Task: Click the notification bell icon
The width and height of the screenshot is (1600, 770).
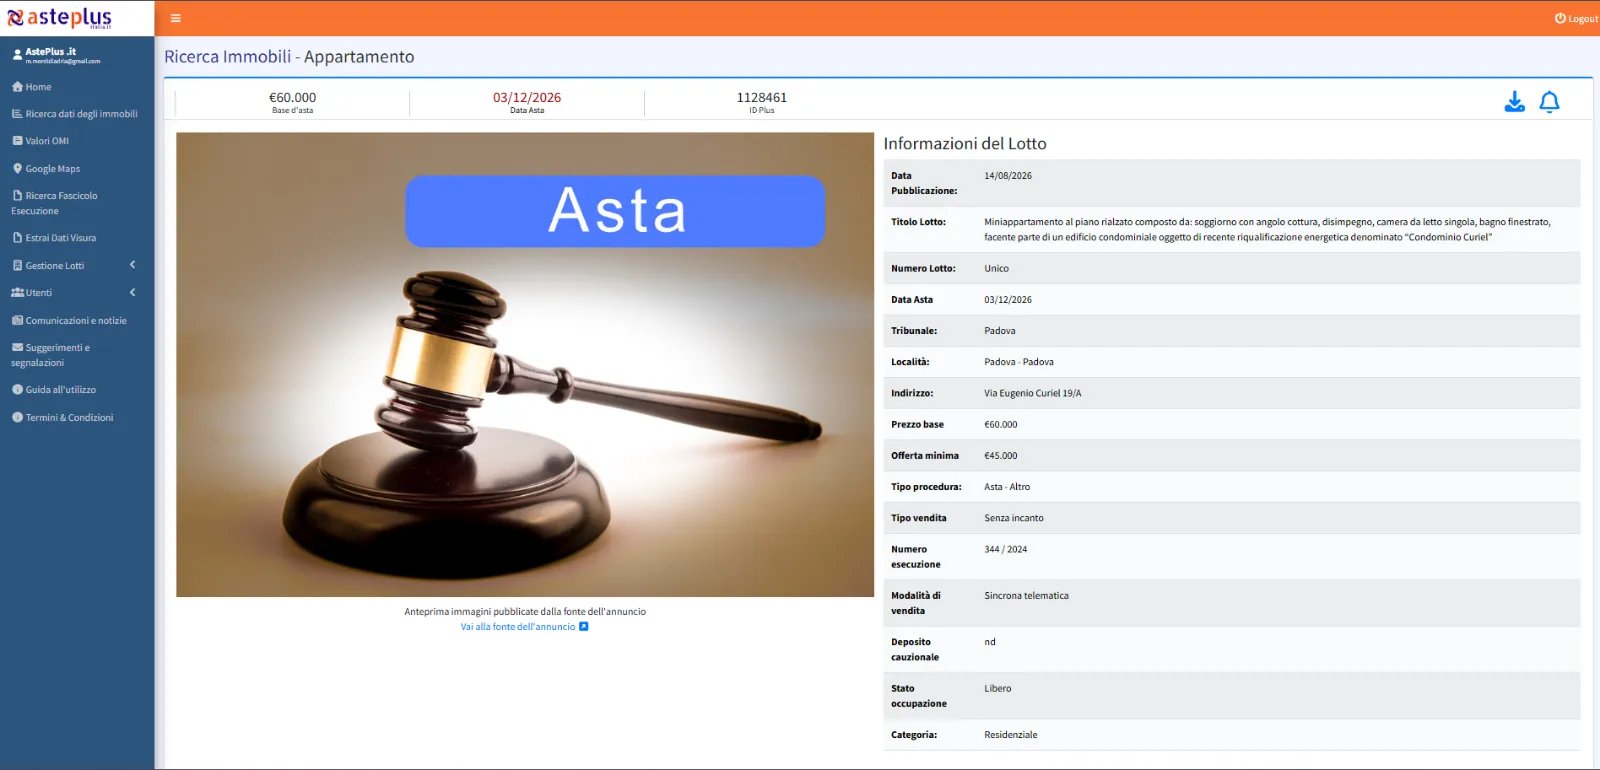Action: pyautogui.click(x=1550, y=102)
